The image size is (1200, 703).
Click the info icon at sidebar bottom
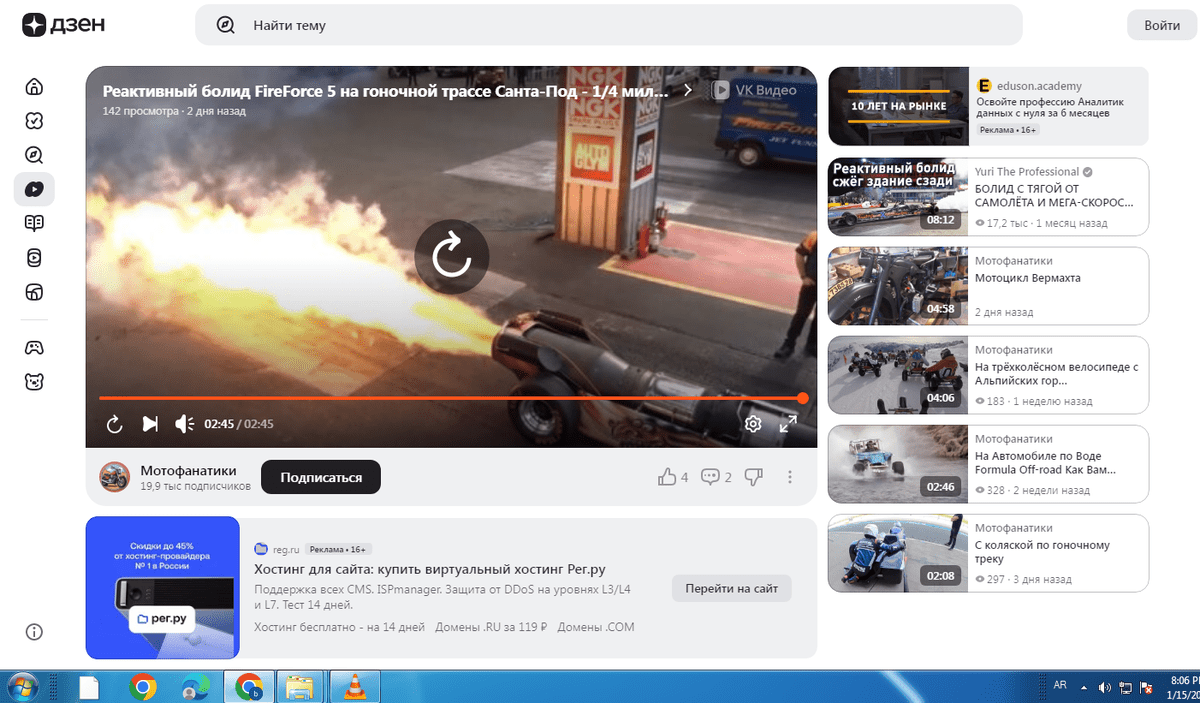[34, 632]
